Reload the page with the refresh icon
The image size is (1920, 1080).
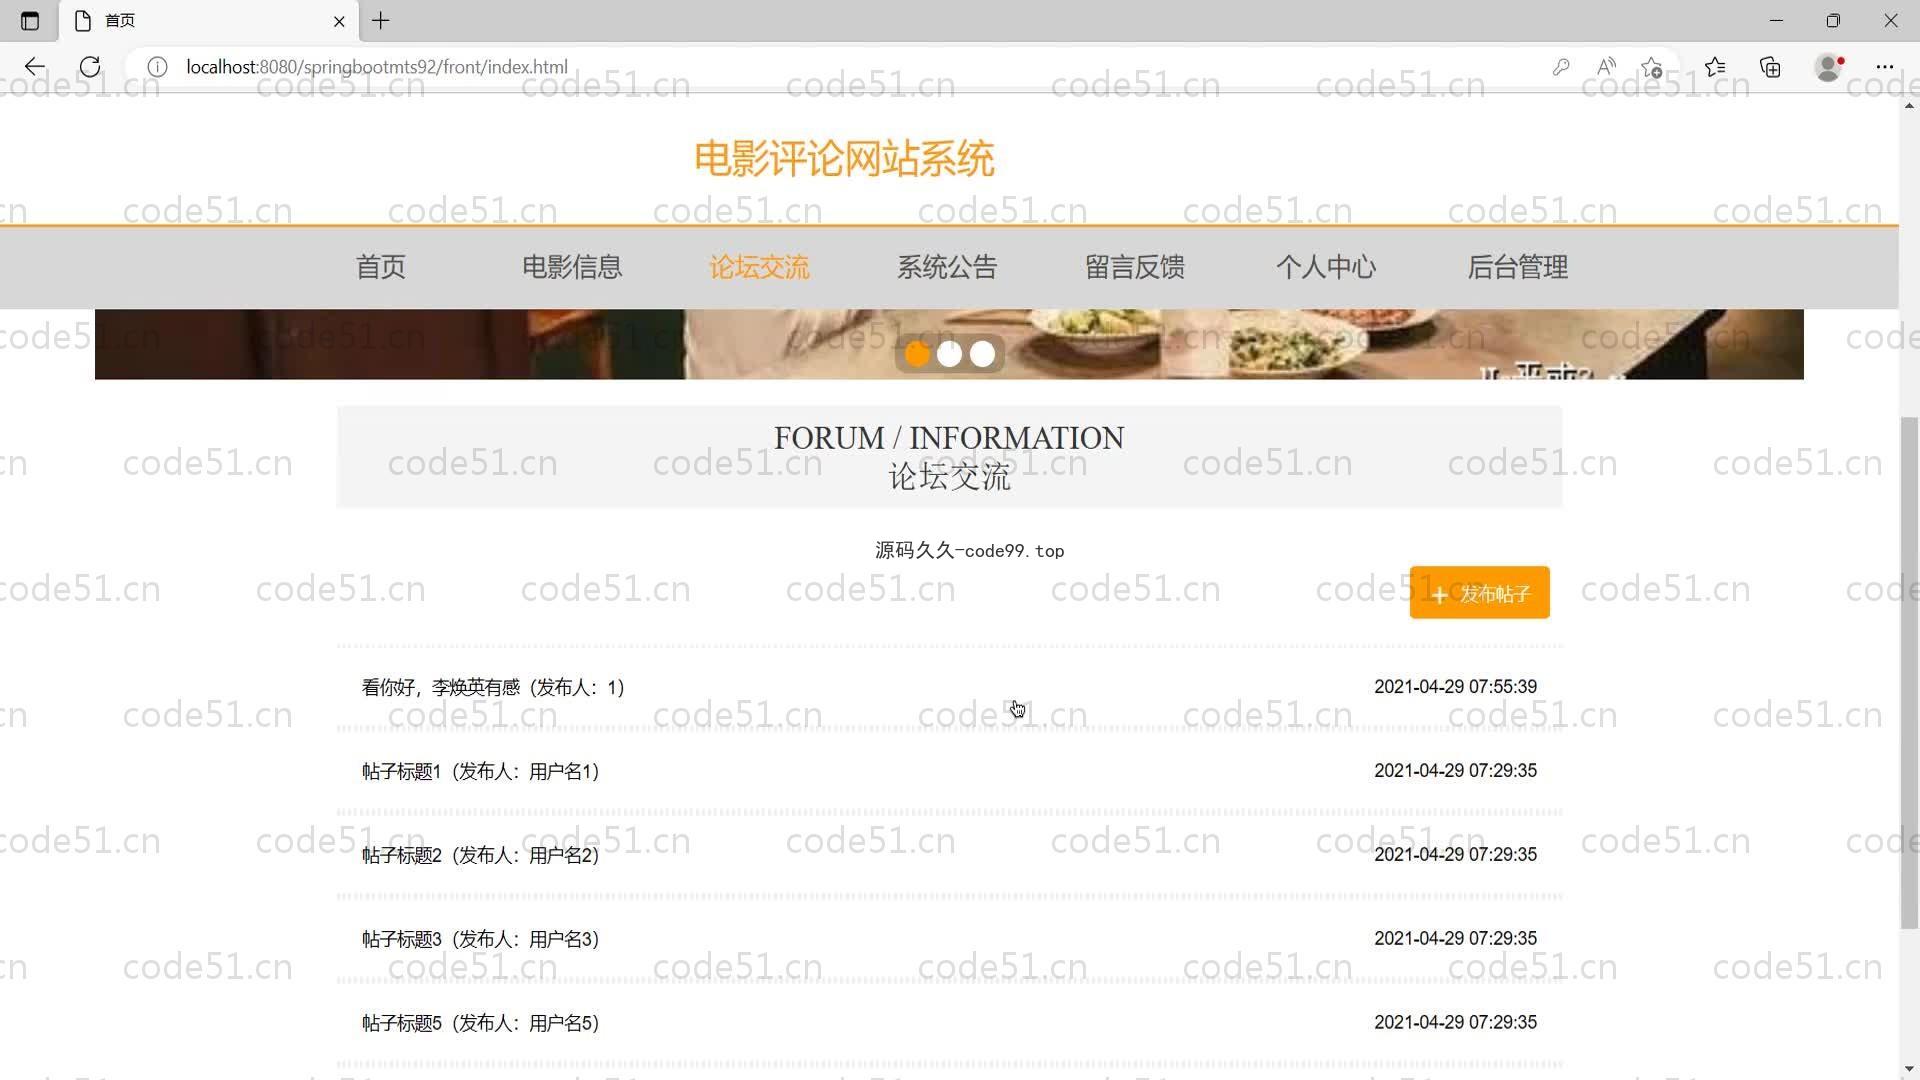point(90,67)
